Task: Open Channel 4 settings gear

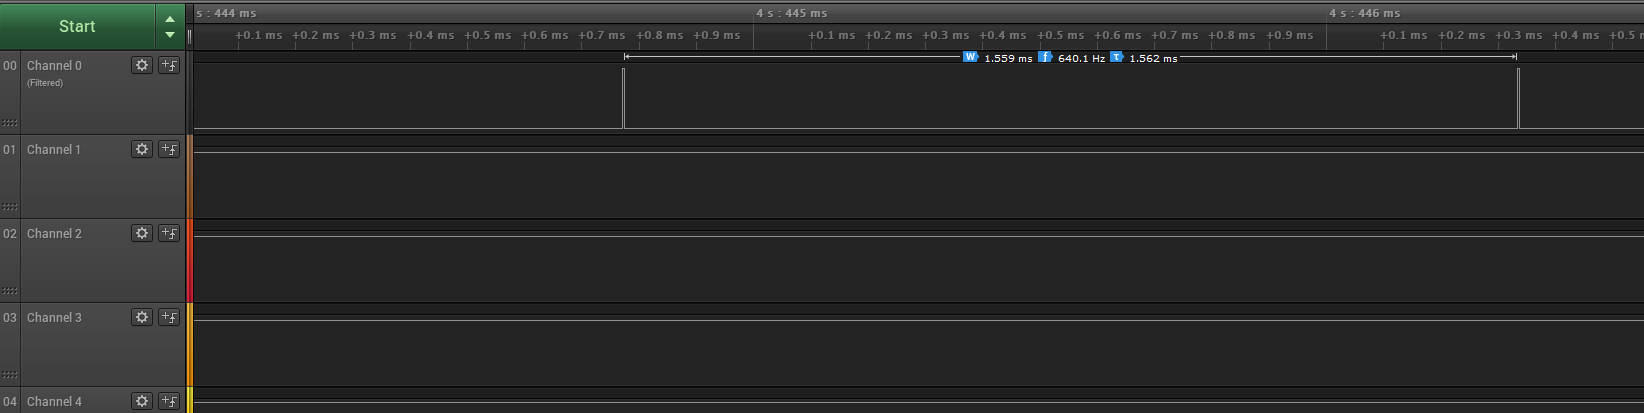Action: click(x=142, y=401)
